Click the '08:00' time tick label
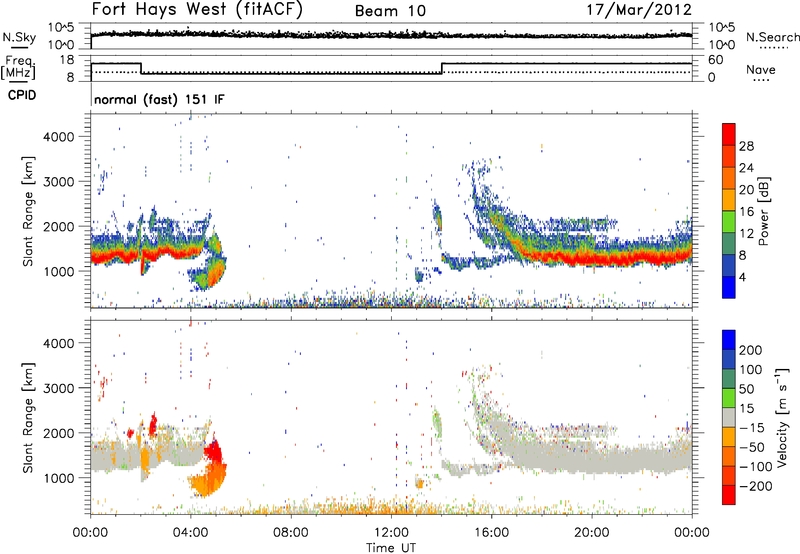800x554 pixels. tap(291, 533)
